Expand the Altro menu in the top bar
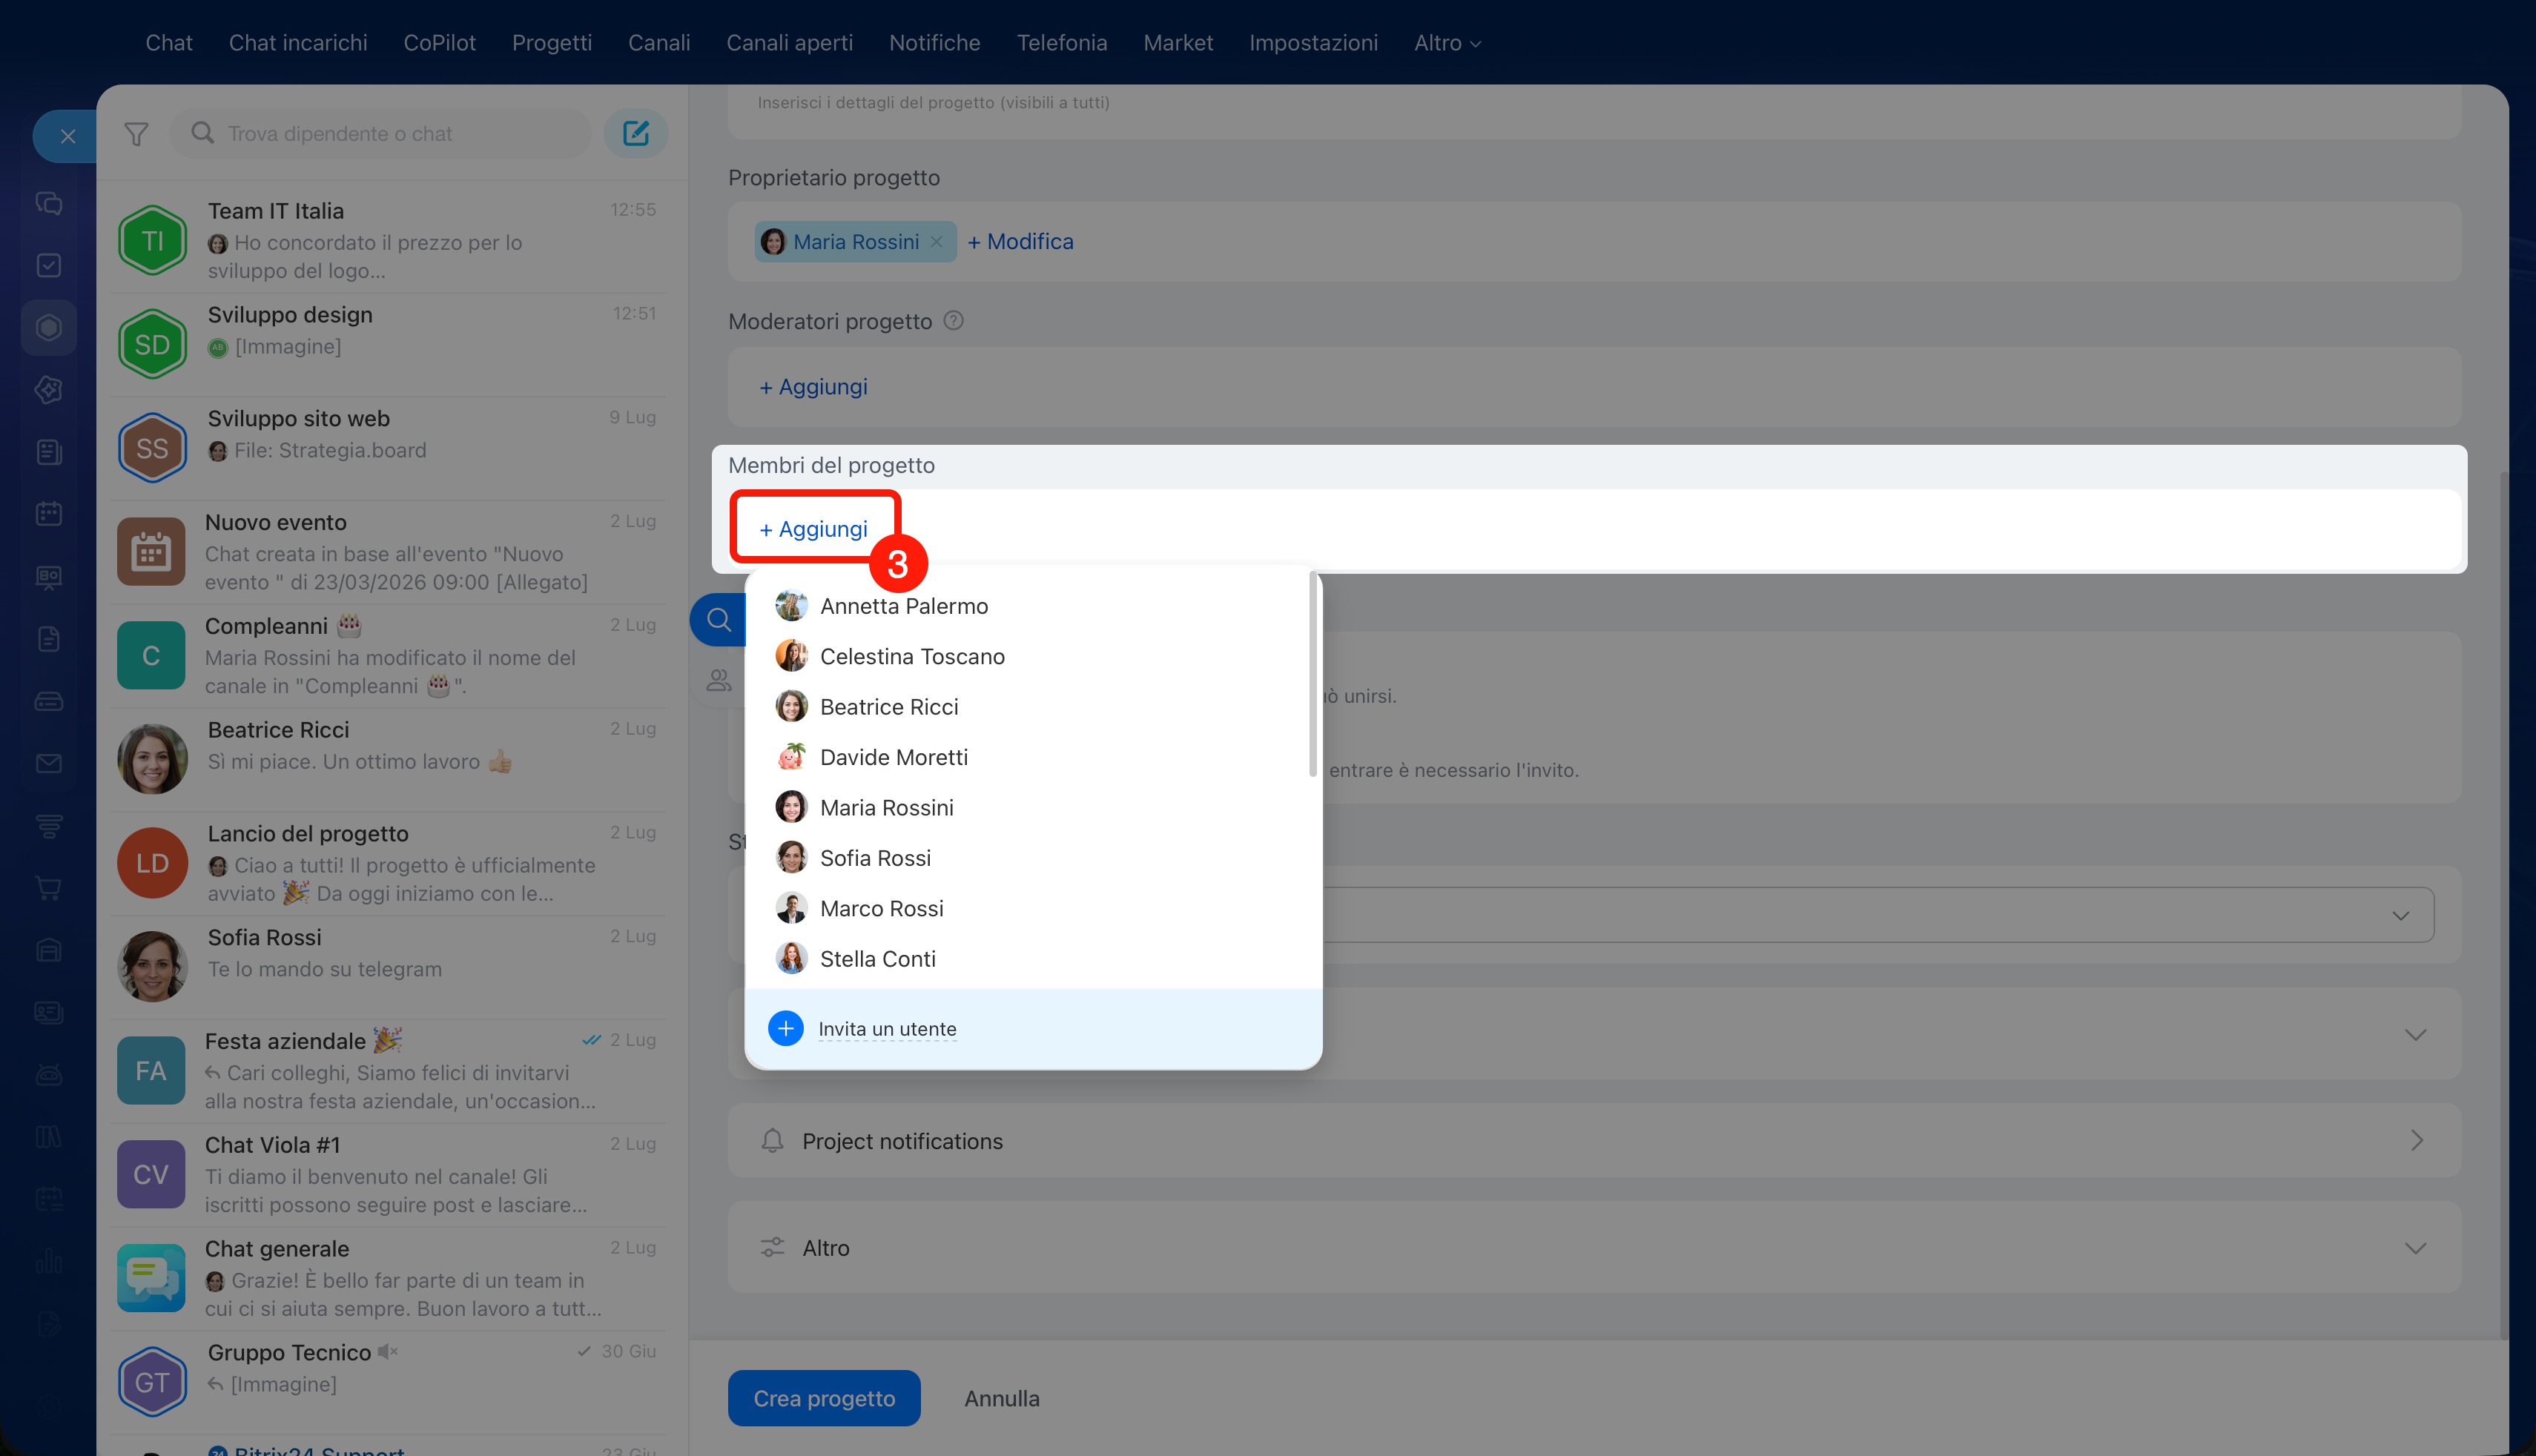The width and height of the screenshot is (2536, 1456). tap(1447, 43)
